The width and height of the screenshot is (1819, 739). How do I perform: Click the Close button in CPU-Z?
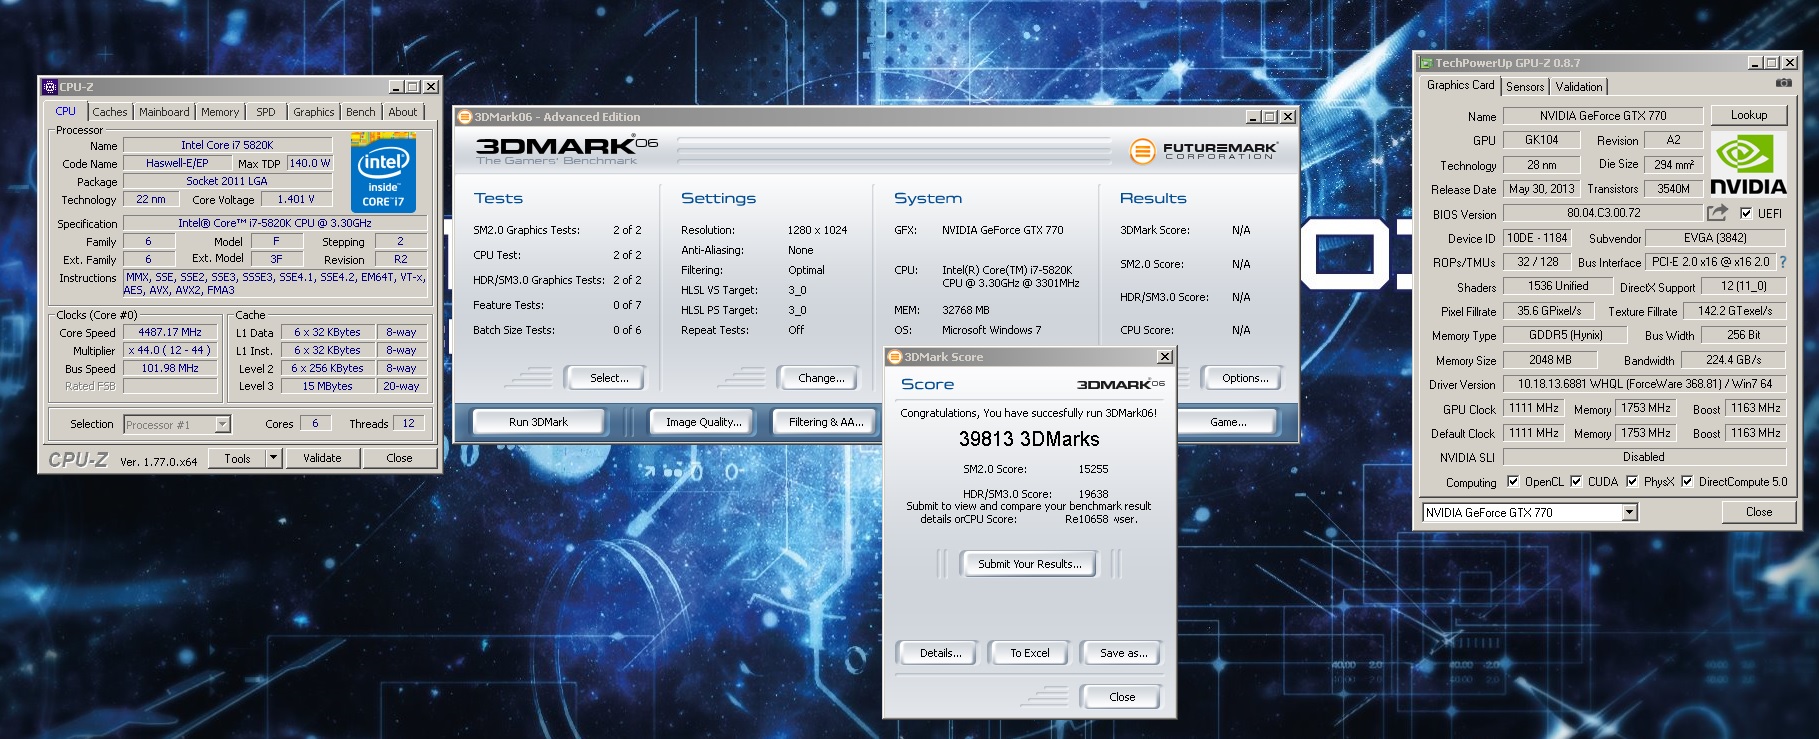[x=399, y=458]
